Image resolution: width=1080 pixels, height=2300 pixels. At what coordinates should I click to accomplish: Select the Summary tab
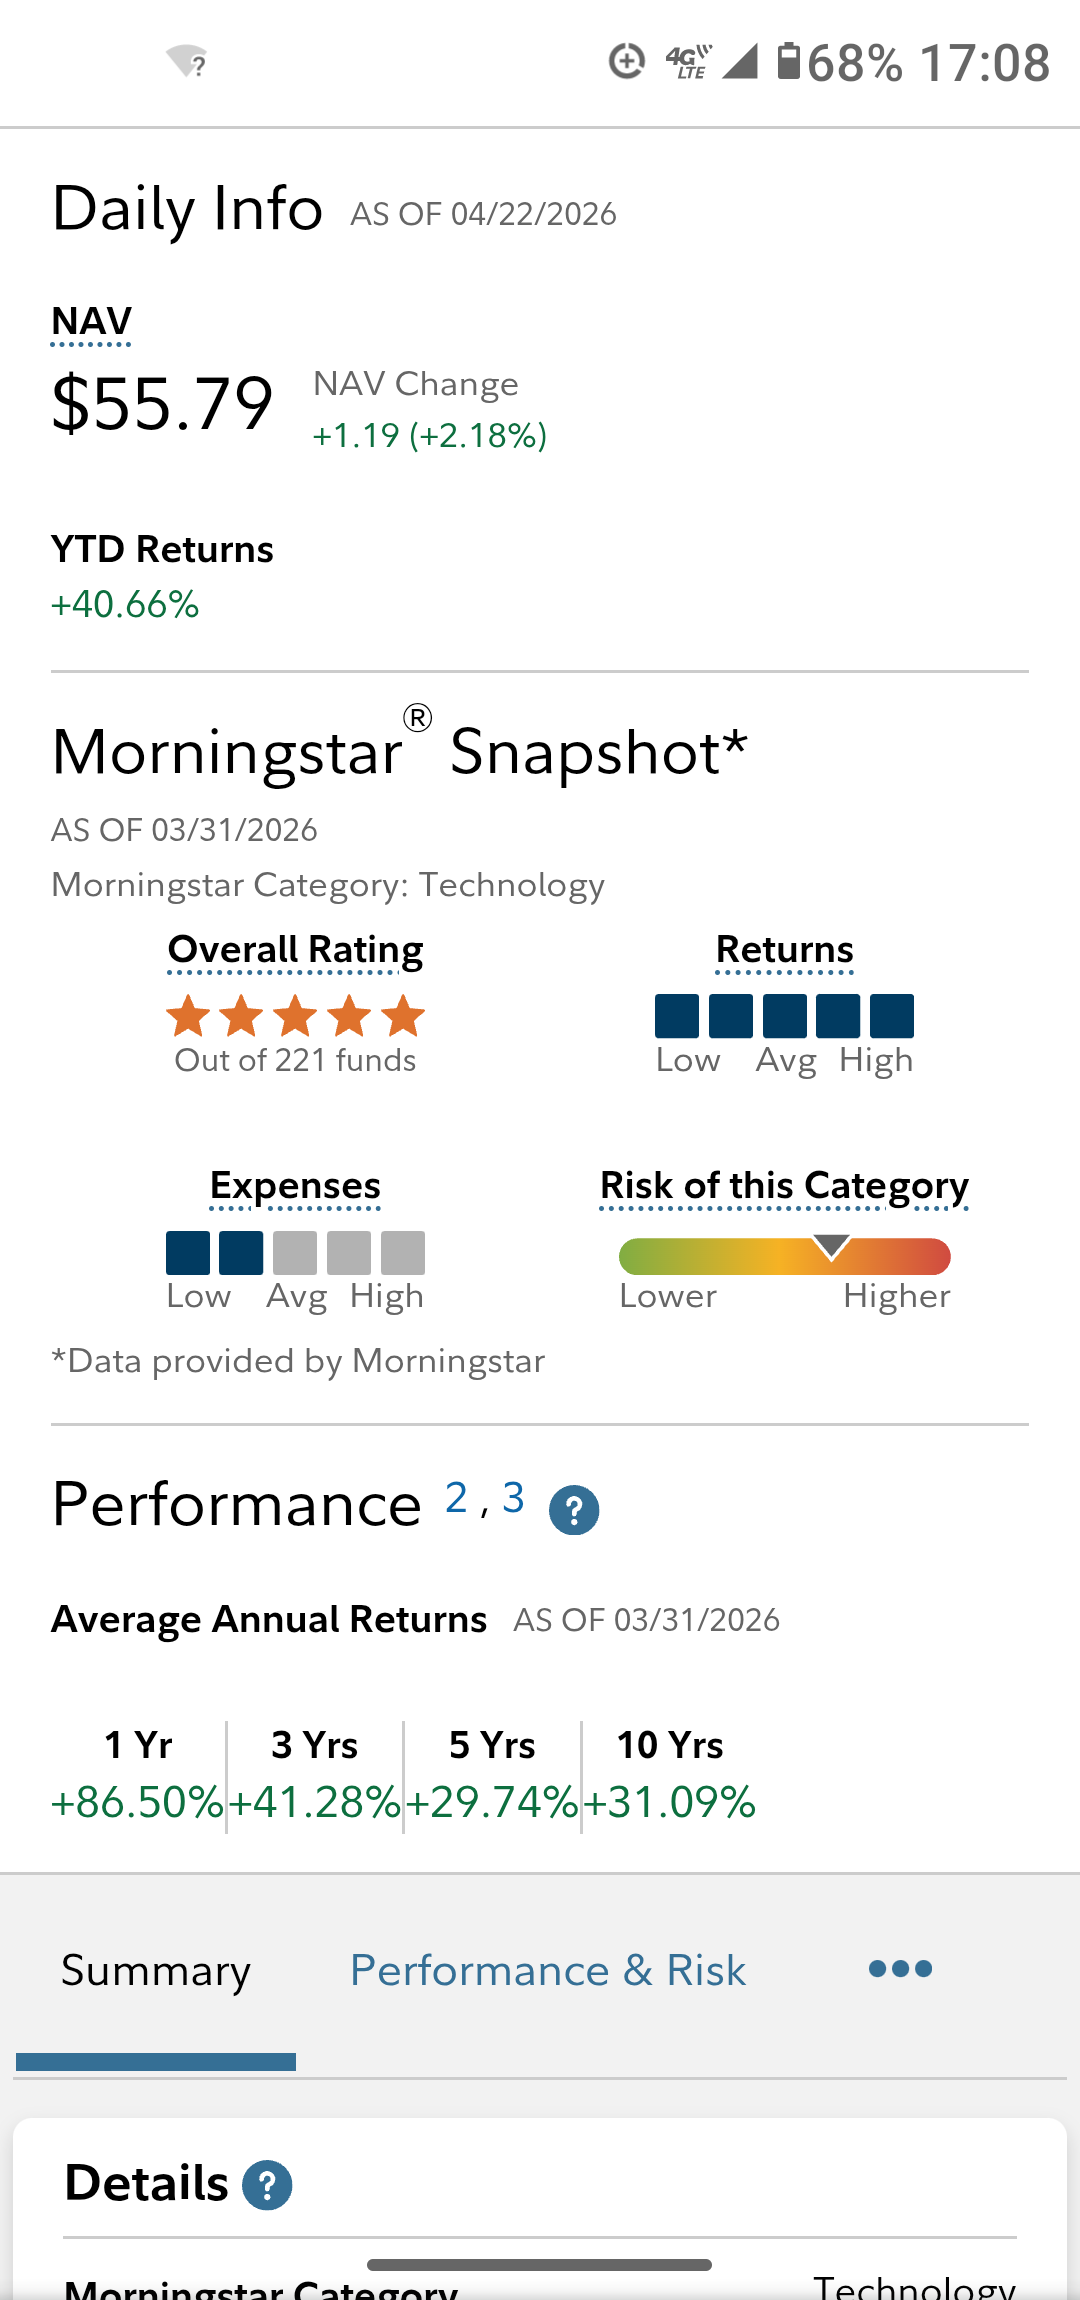click(156, 1971)
